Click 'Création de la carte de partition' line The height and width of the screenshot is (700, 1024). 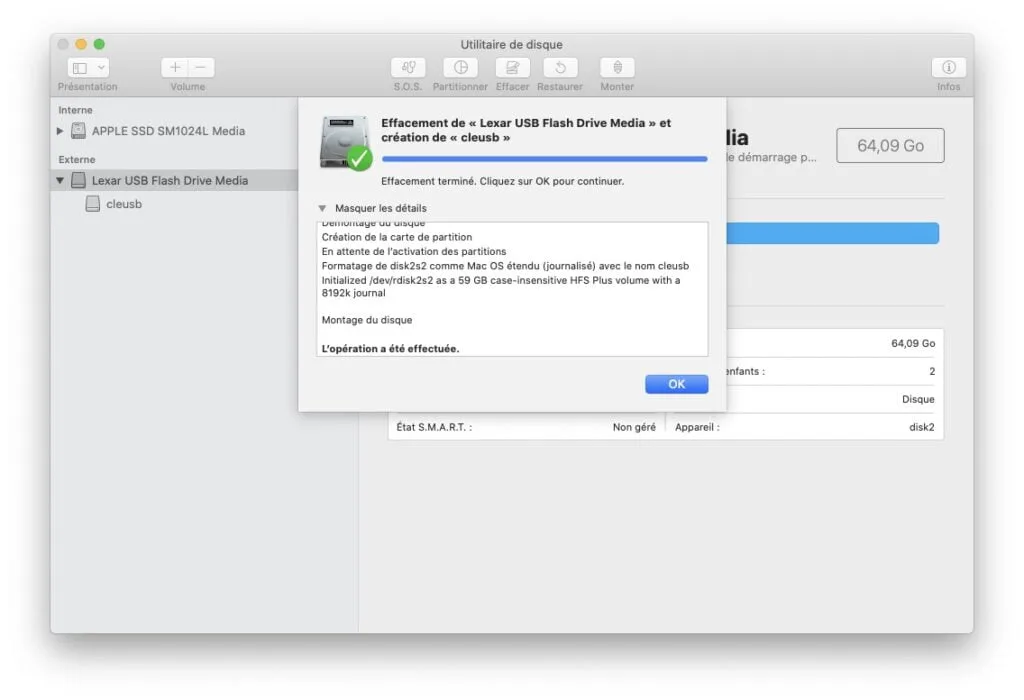coord(396,237)
